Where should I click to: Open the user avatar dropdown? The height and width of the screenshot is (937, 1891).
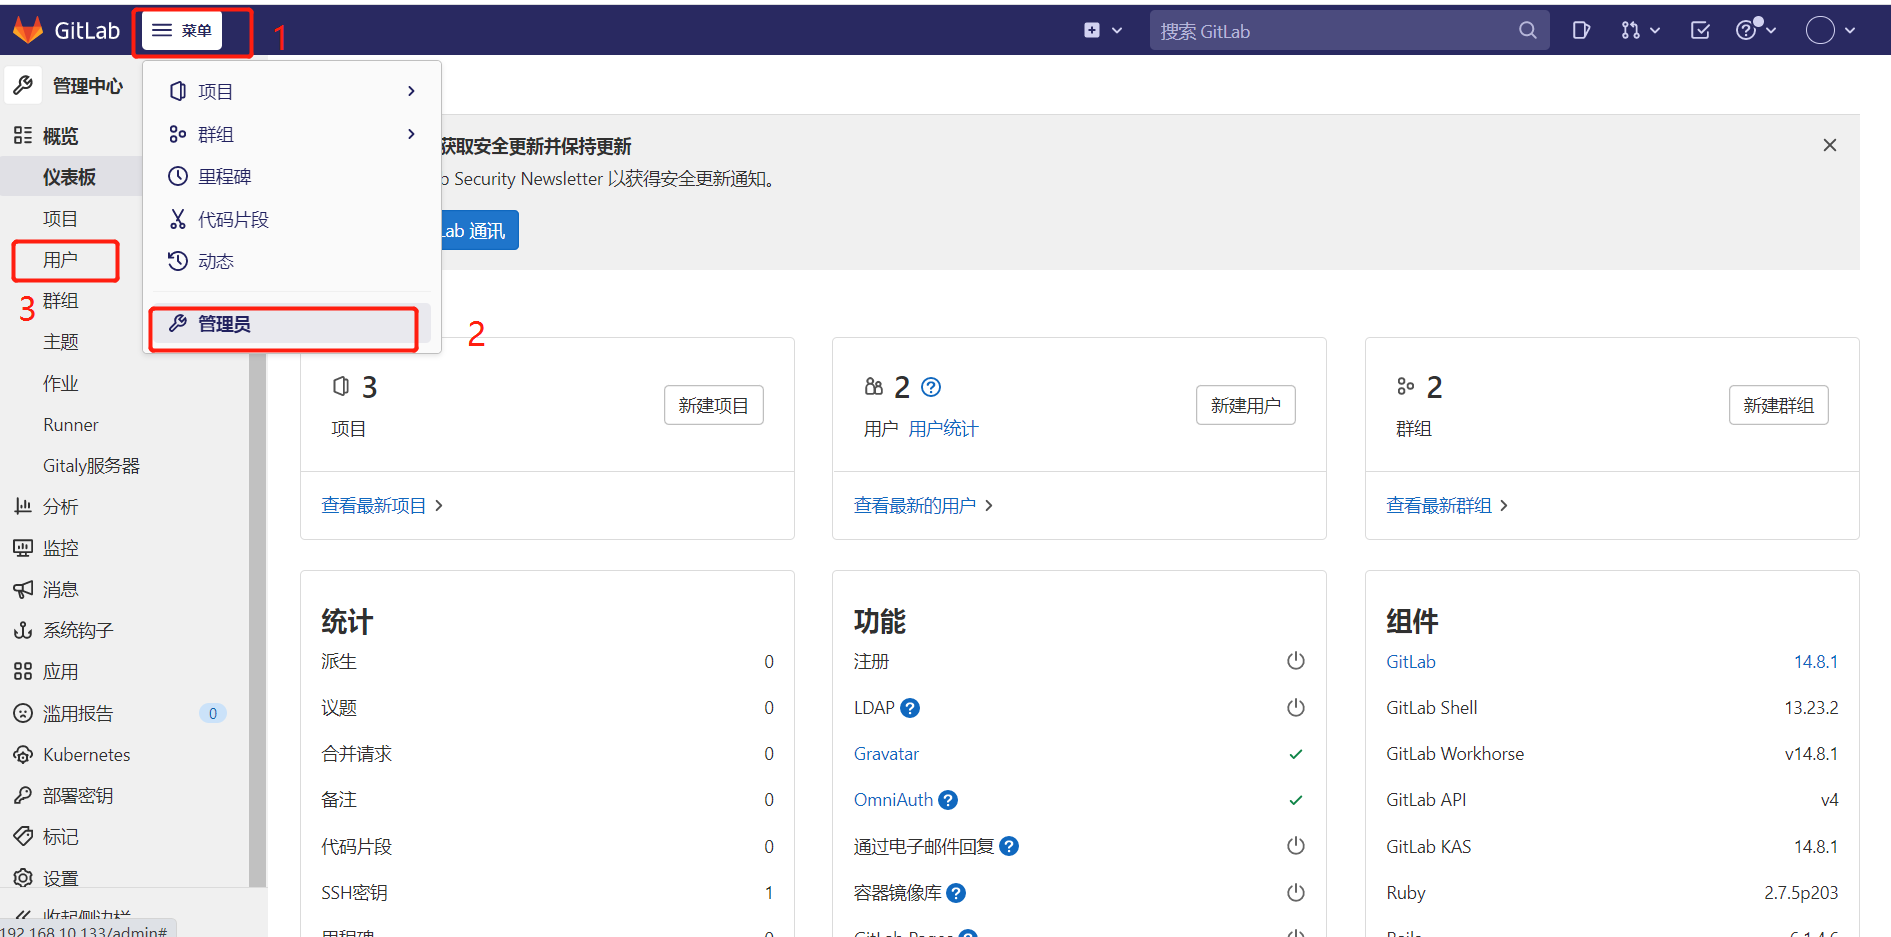tap(1830, 31)
